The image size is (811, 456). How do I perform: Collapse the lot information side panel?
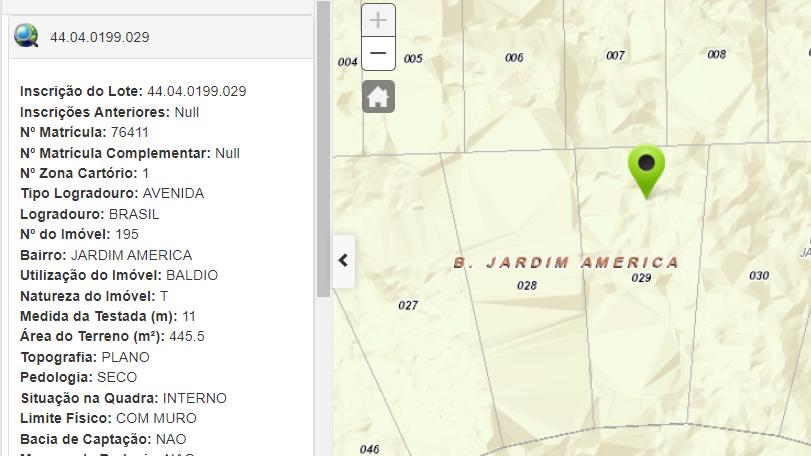click(x=343, y=260)
